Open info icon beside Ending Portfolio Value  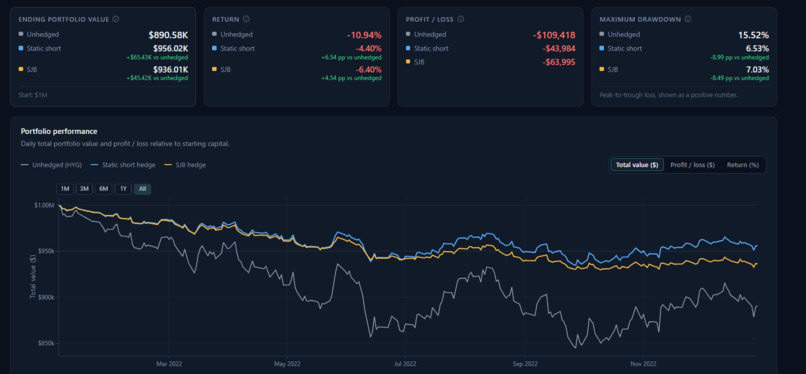coord(116,19)
